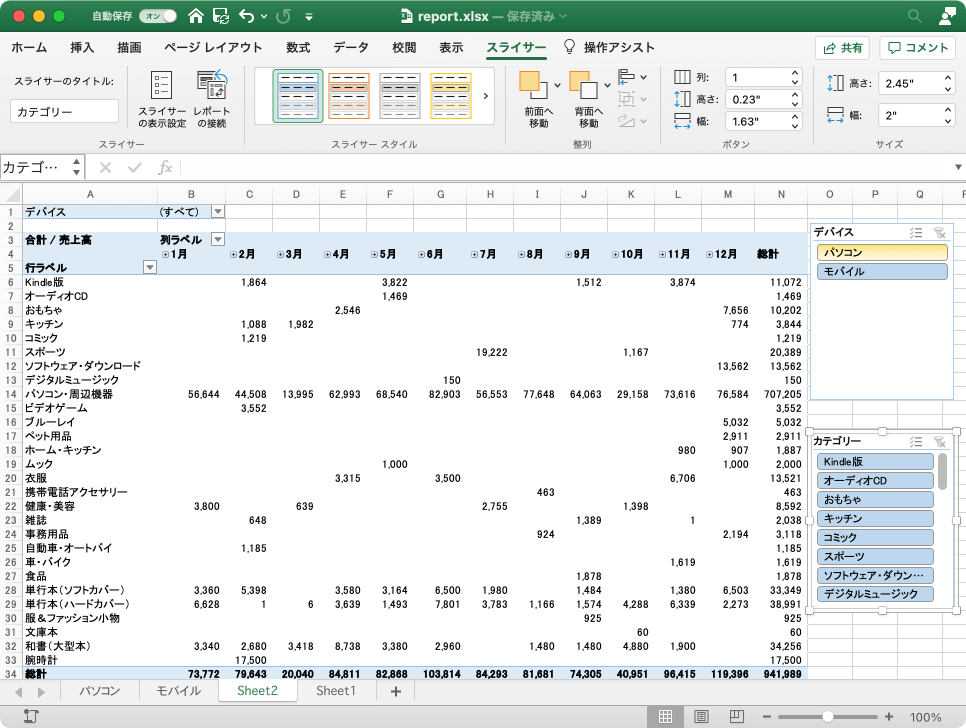Click the Save icon in title bar

coord(219,17)
